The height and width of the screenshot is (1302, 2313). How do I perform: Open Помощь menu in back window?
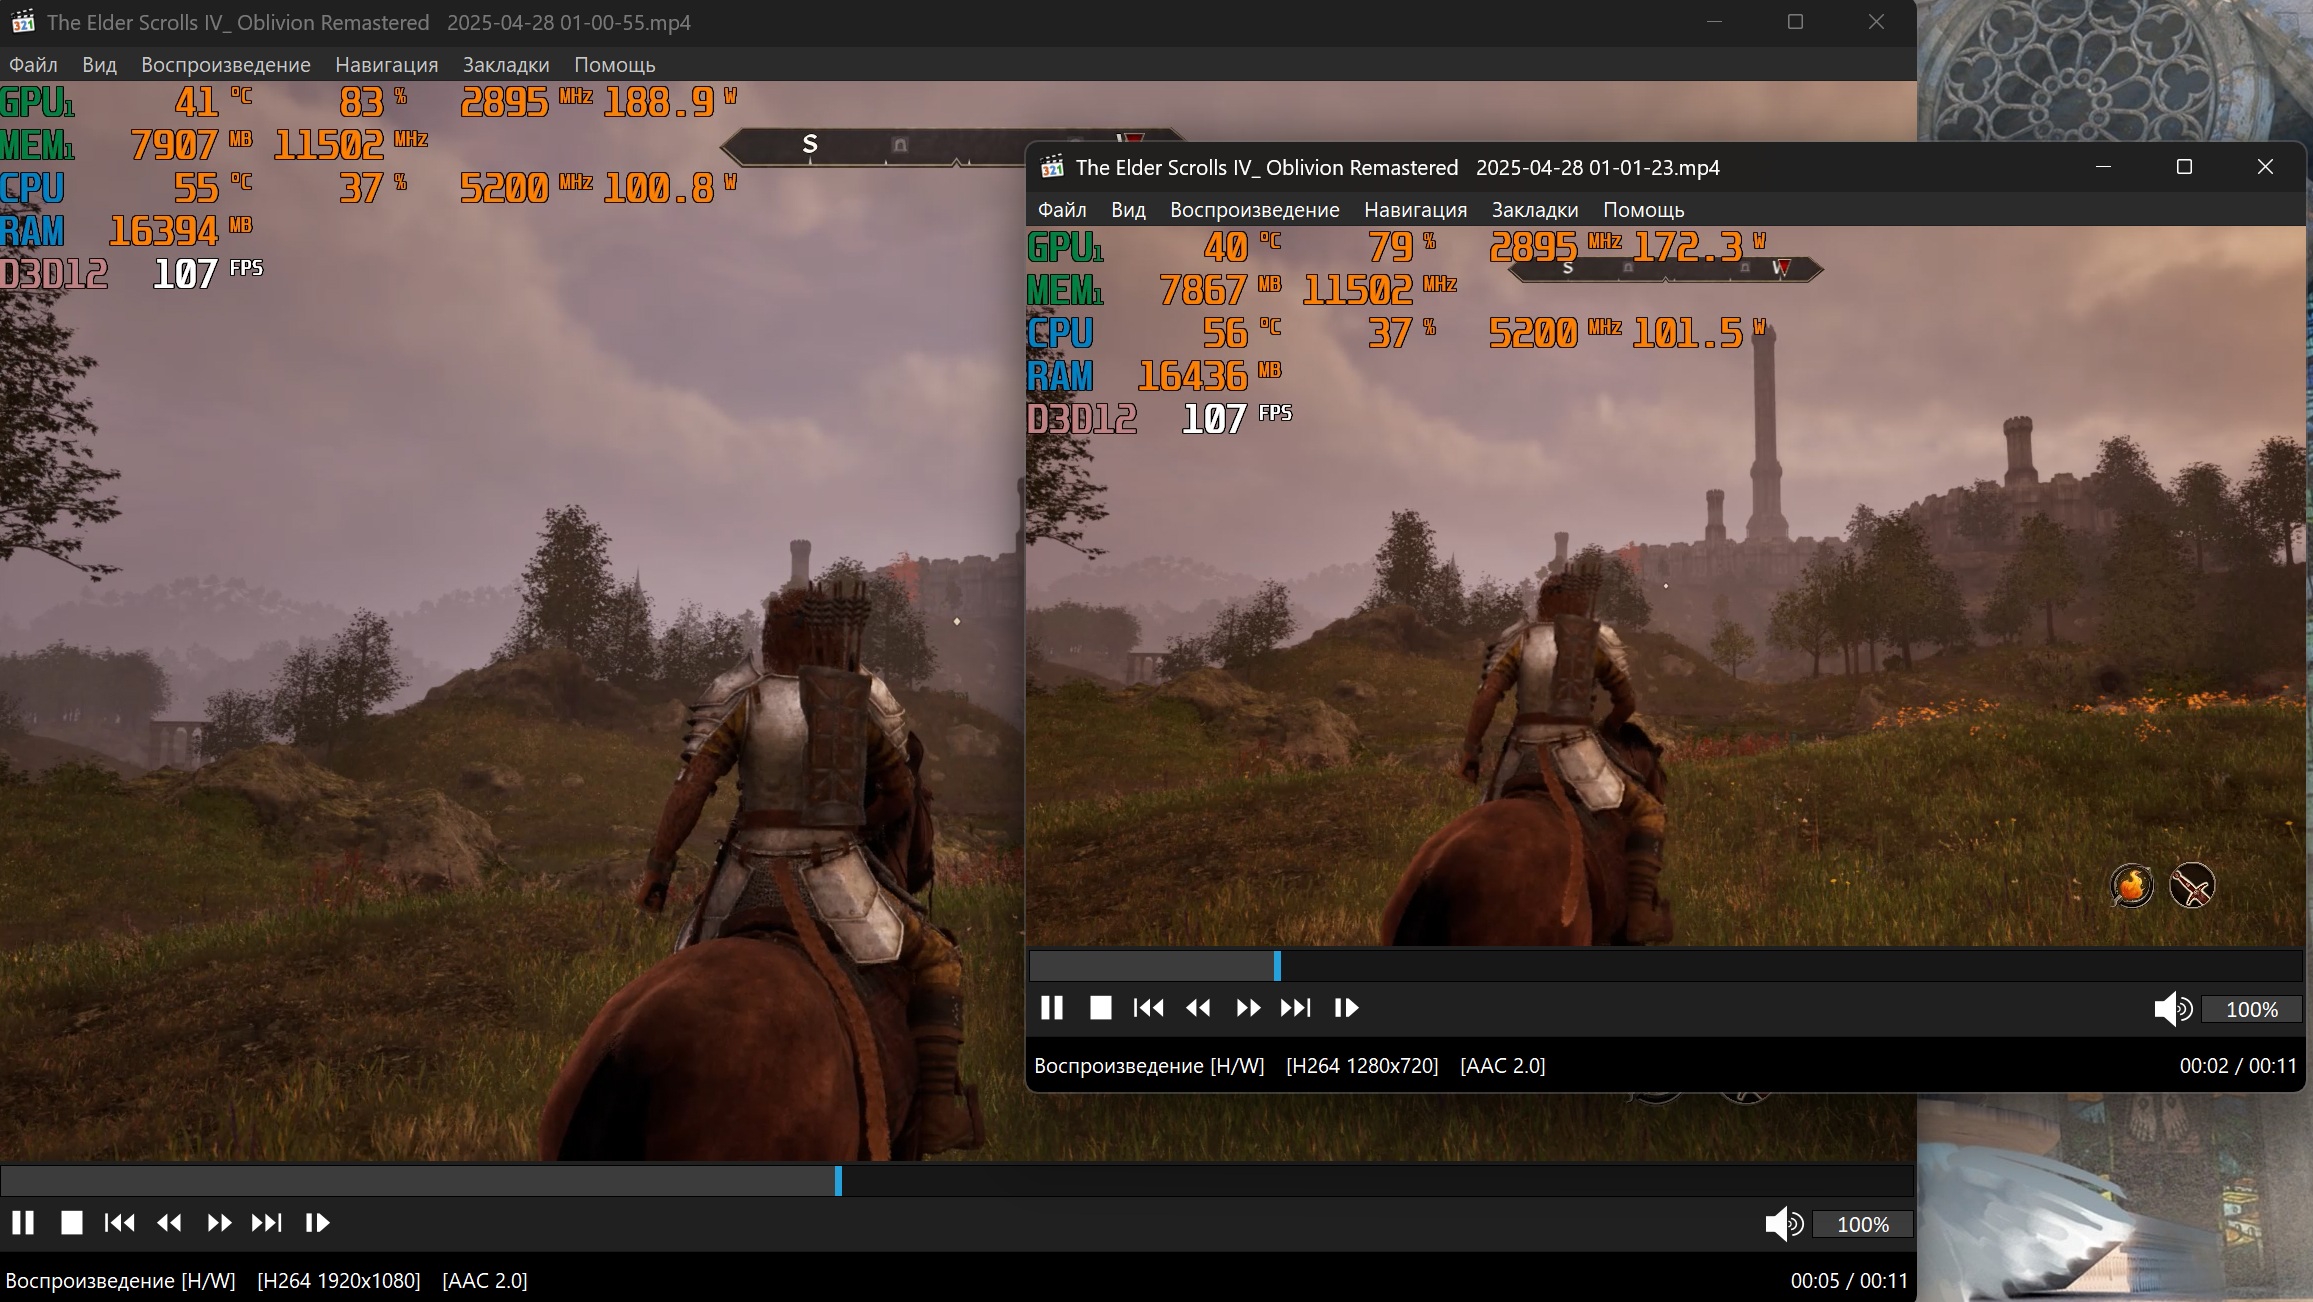[614, 65]
